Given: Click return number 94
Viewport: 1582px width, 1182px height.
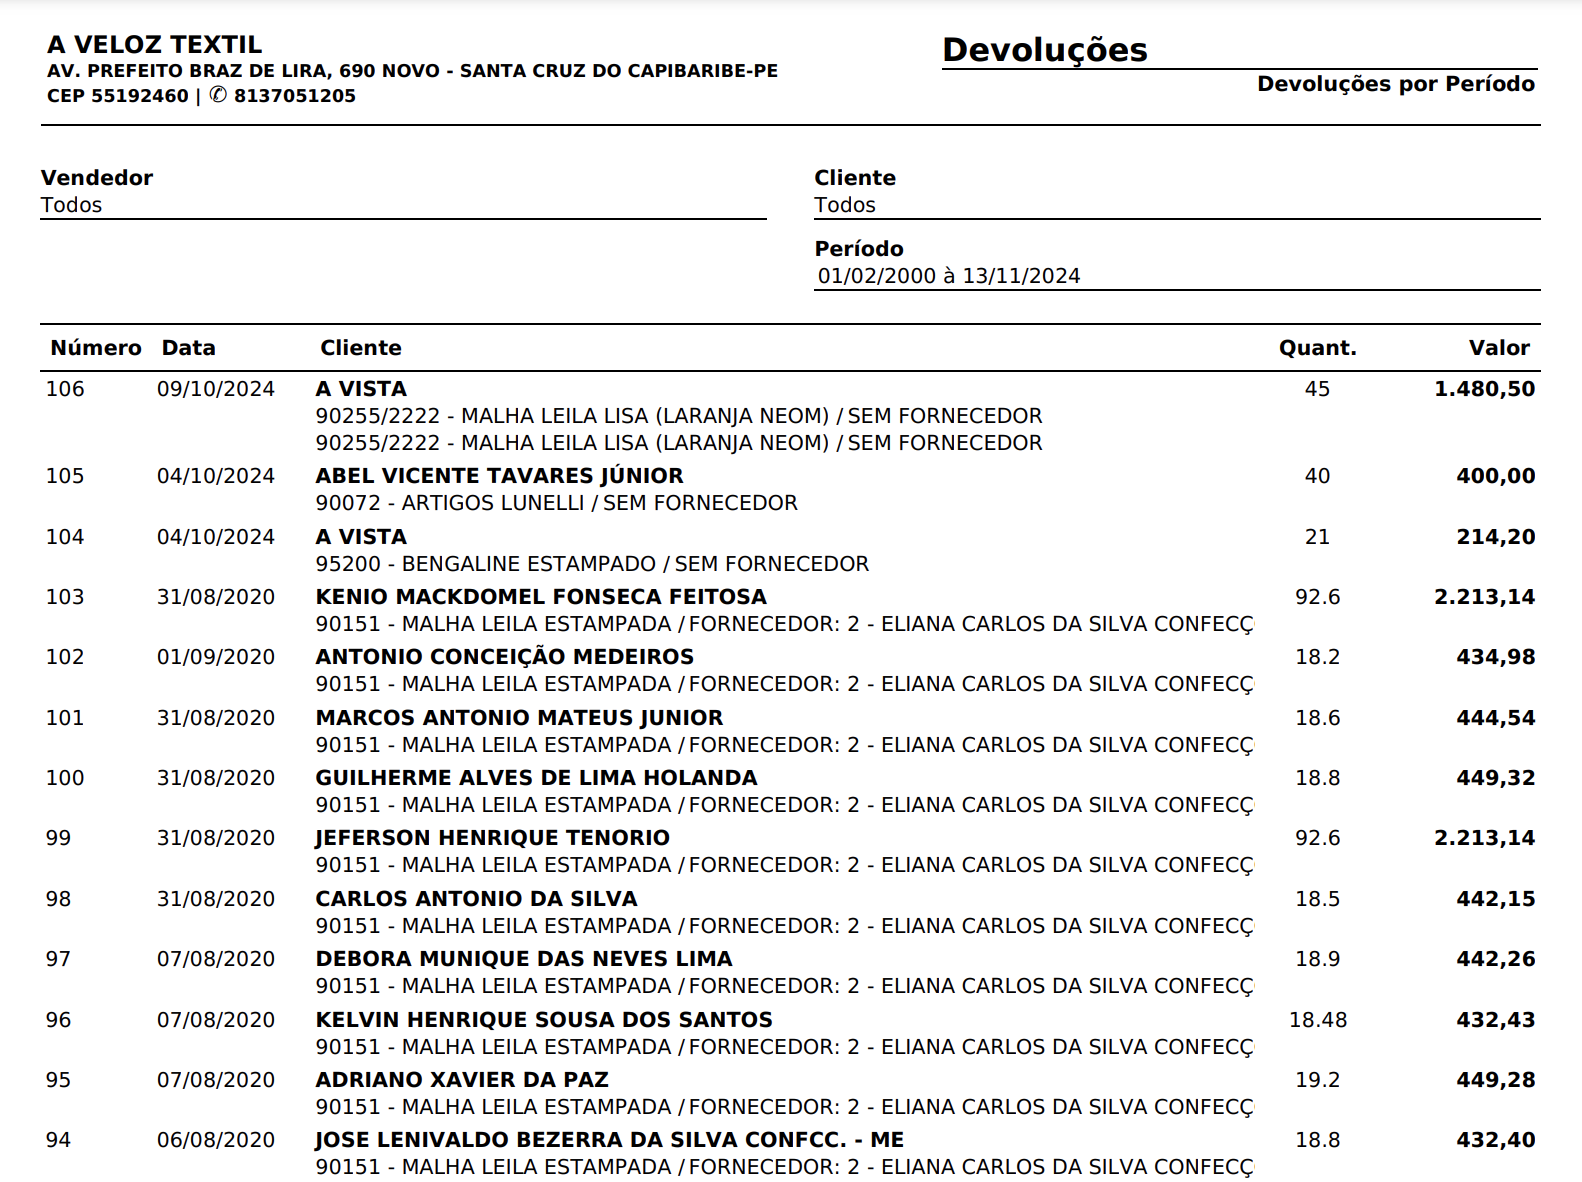Looking at the screenshot, I should [x=58, y=1140].
